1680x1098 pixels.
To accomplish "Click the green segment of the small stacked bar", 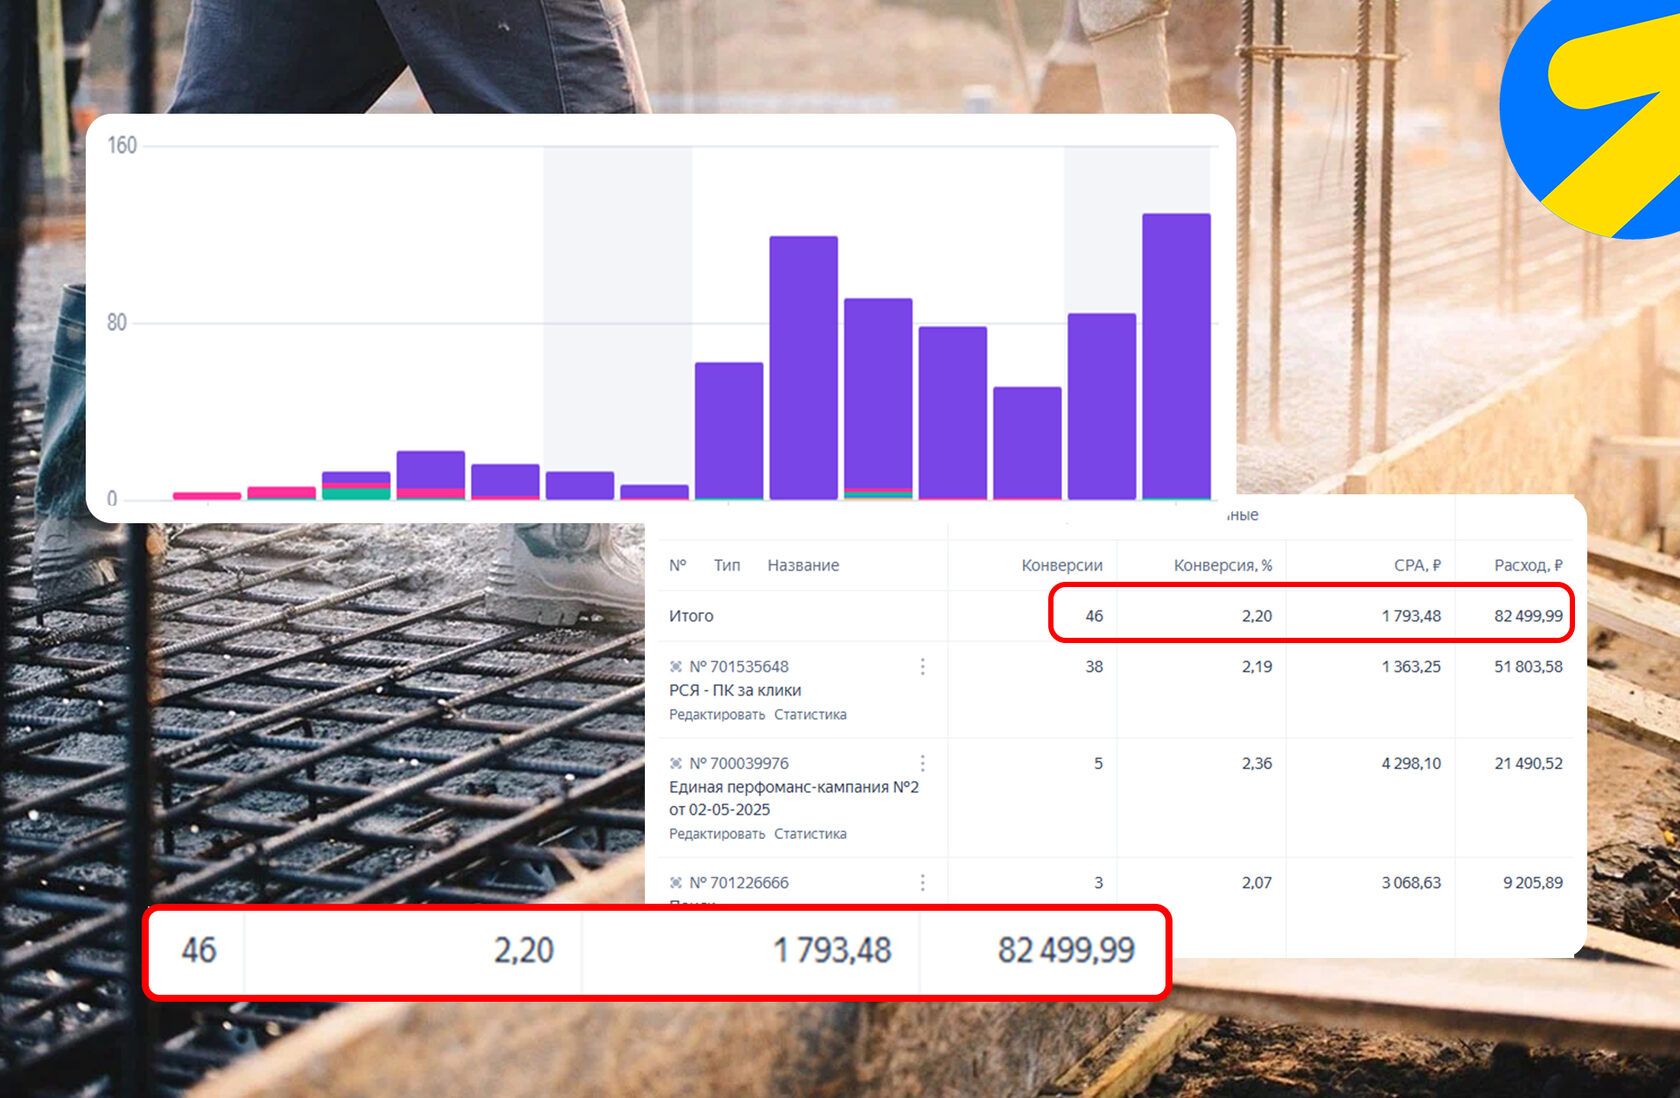I will 356,493.
